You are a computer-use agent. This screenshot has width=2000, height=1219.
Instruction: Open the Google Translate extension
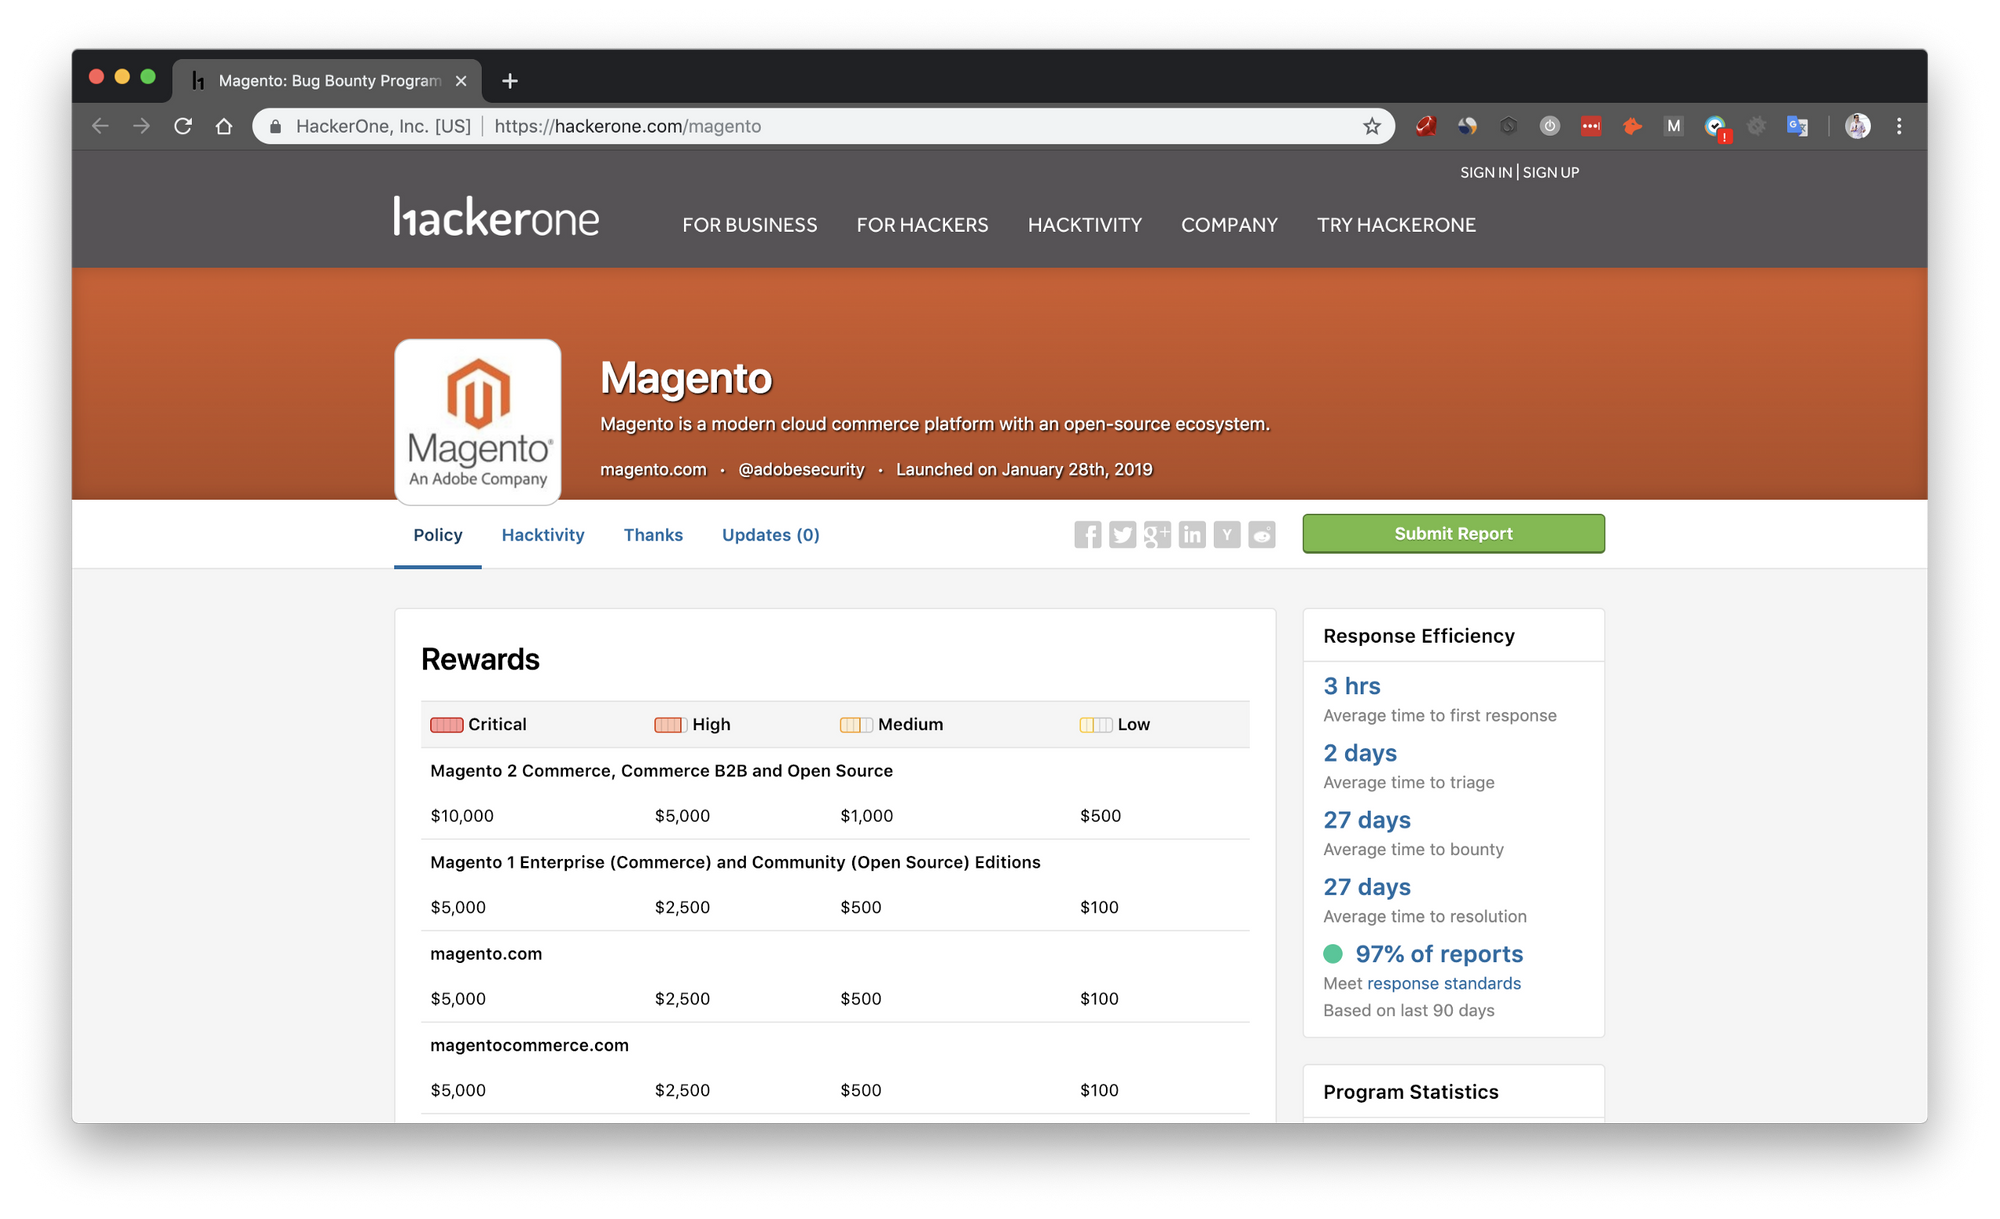(1798, 126)
